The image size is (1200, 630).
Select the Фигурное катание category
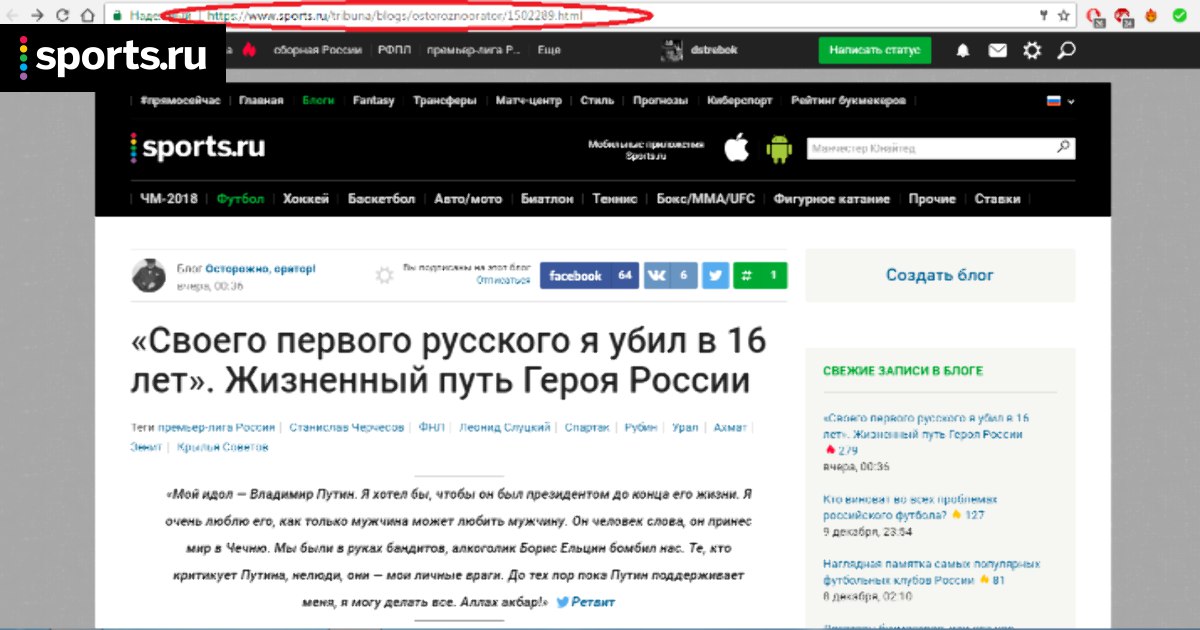pos(832,199)
